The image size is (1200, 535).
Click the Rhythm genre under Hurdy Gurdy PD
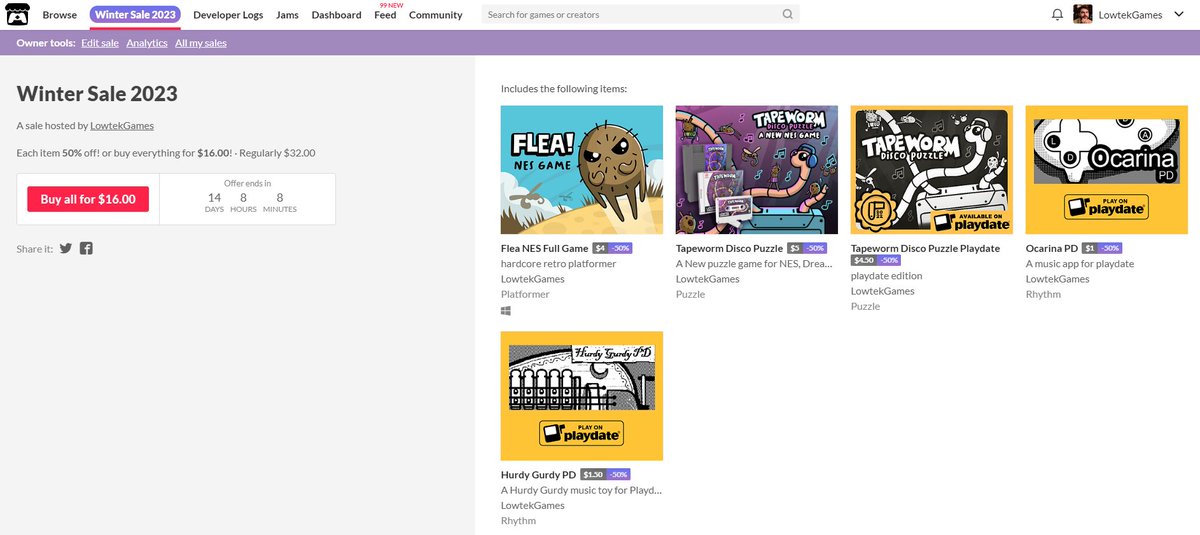tap(518, 521)
